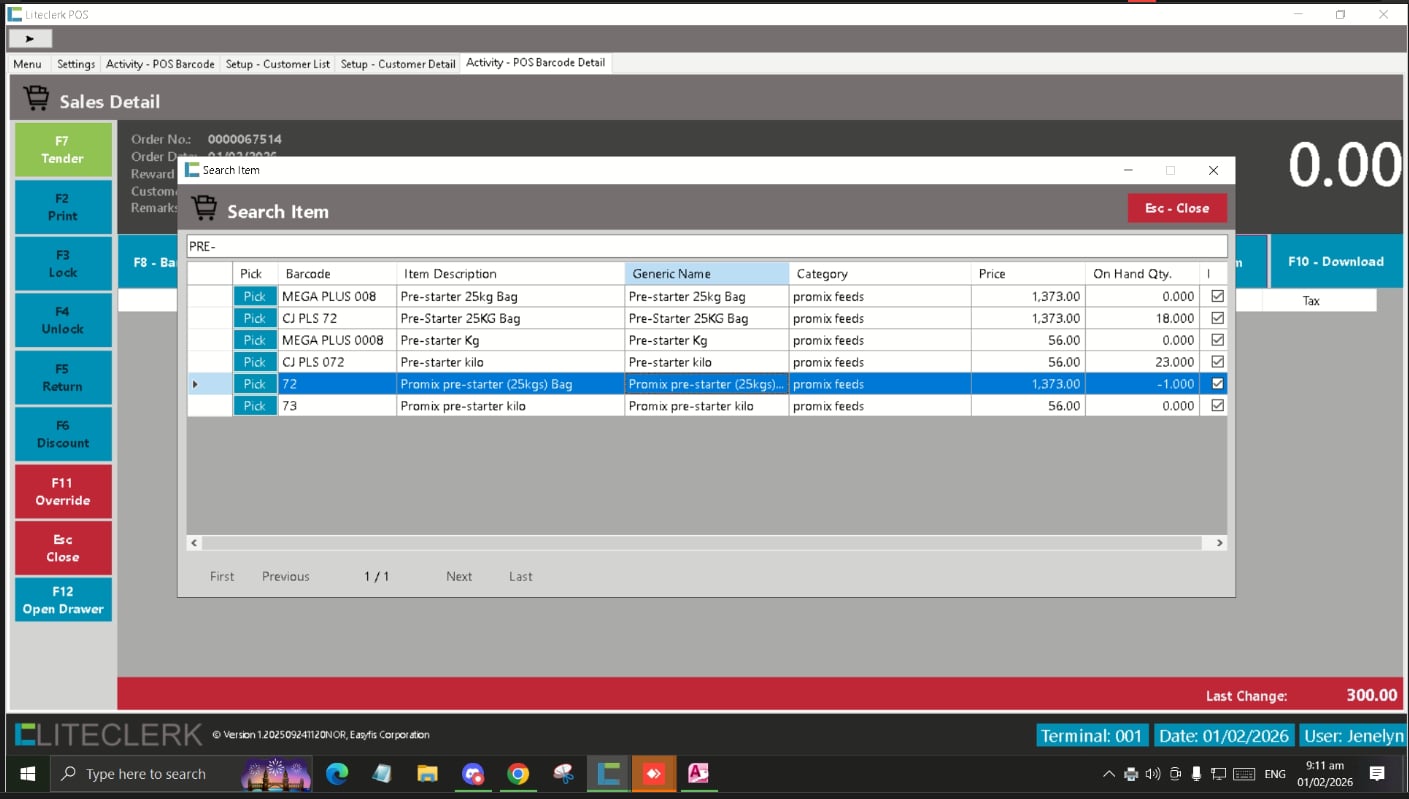Screen dimensions: 1409x799
Task: Open the notification center icon
Action: click(1377, 773)
